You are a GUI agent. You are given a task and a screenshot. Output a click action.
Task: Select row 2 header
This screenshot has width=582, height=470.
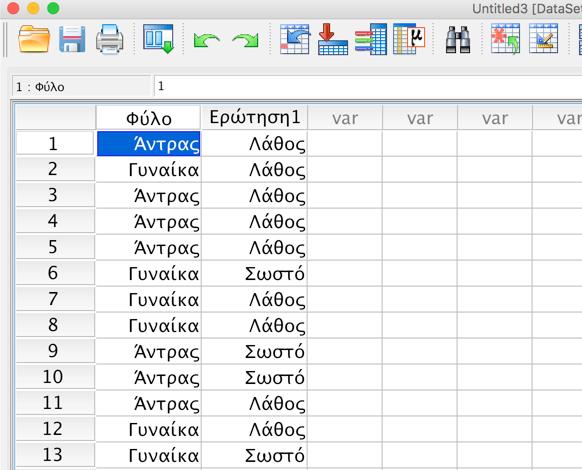pyautogui.click(x=55, y=169)
